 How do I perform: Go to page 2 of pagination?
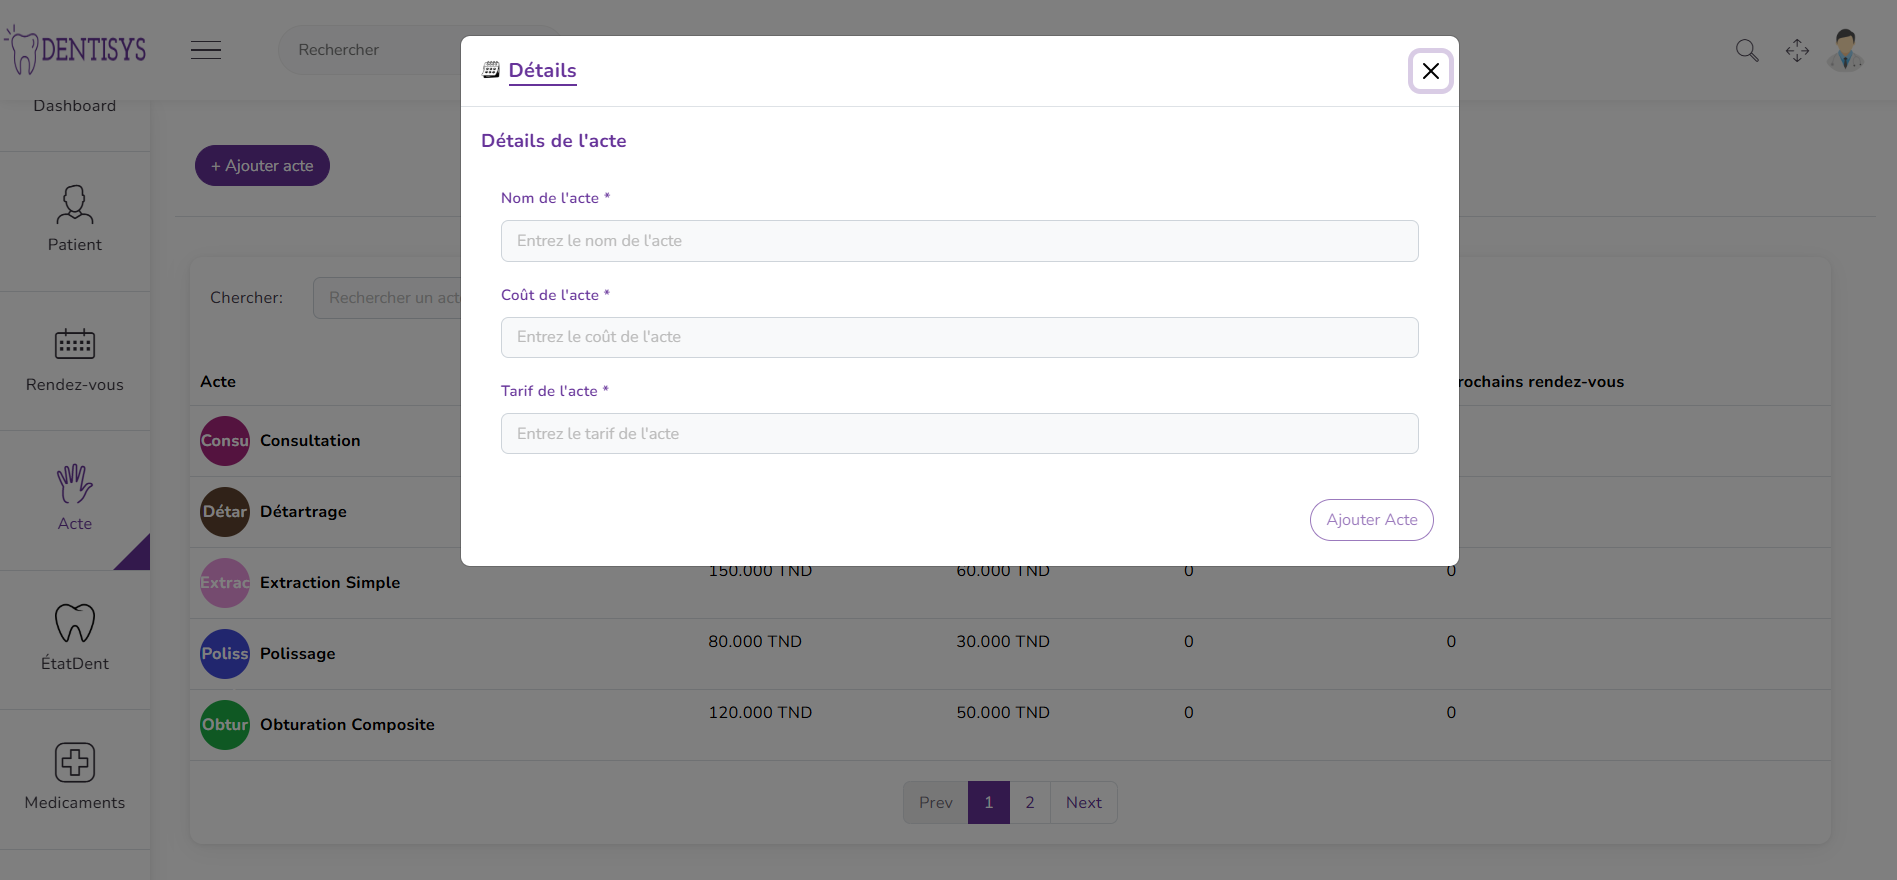(1030, 803)
